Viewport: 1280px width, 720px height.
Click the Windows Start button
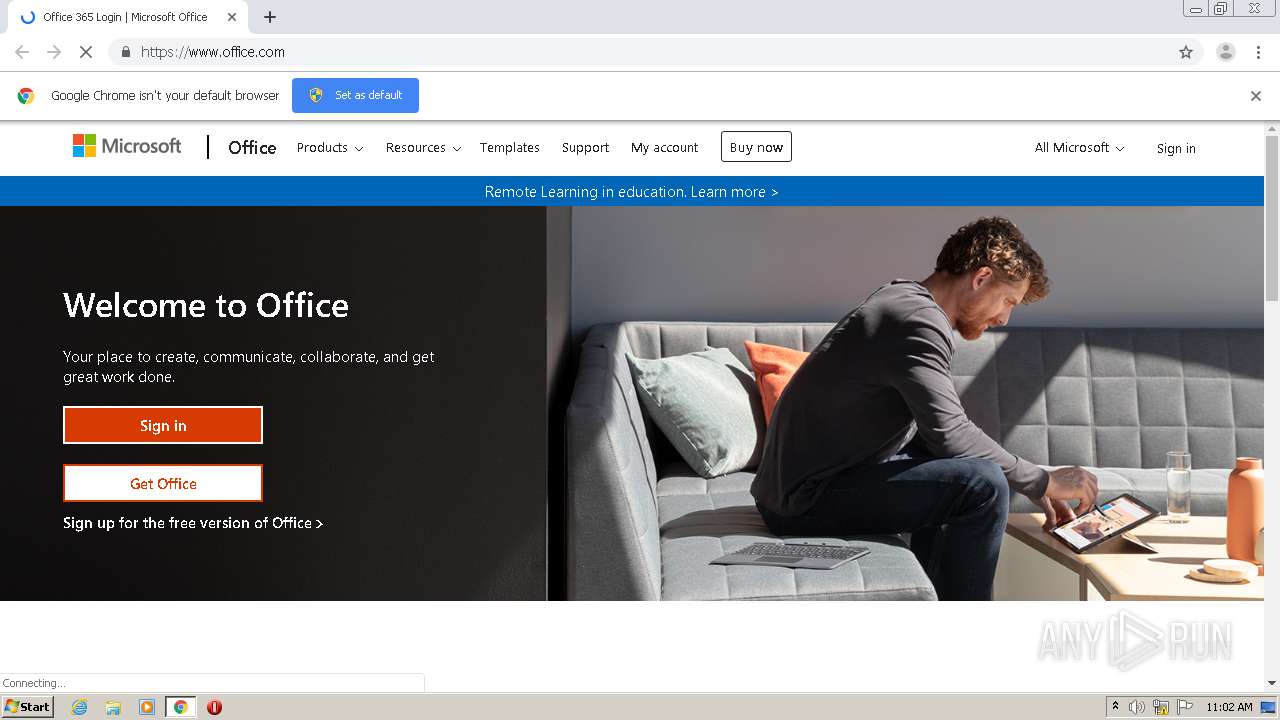point(27,707)
